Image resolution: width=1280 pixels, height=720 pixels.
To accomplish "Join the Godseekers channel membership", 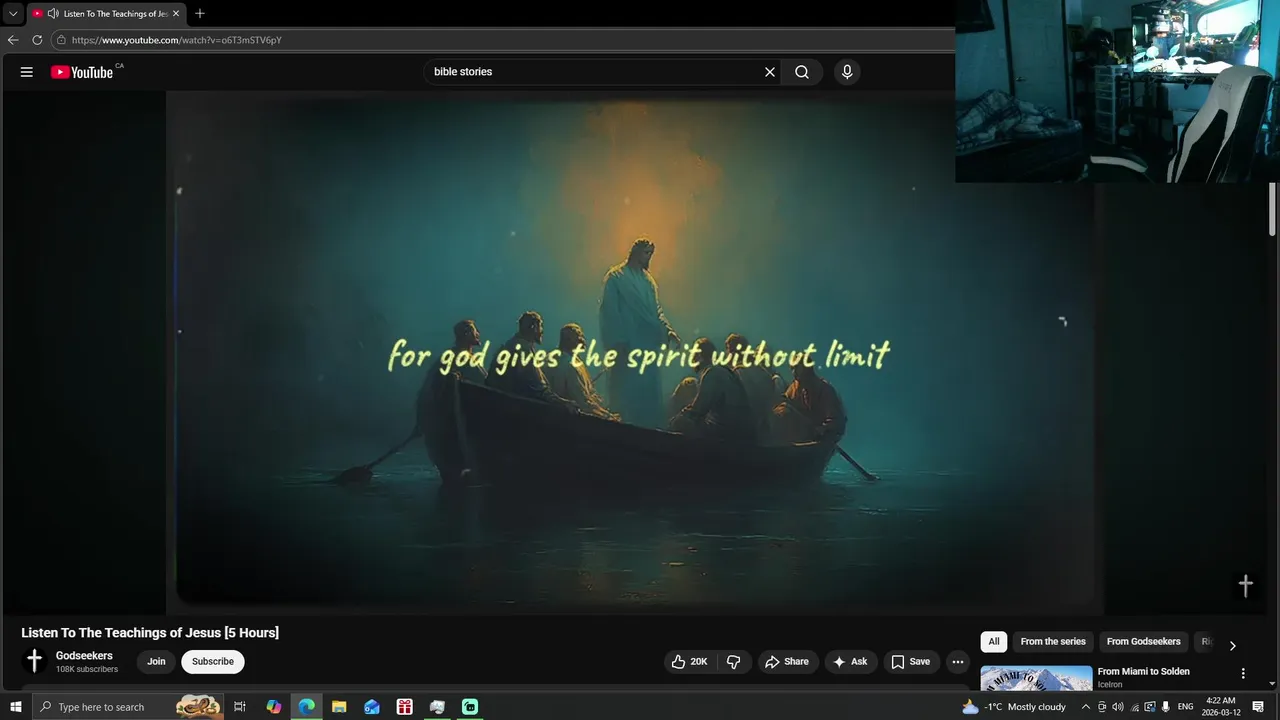I will (156, 662).
